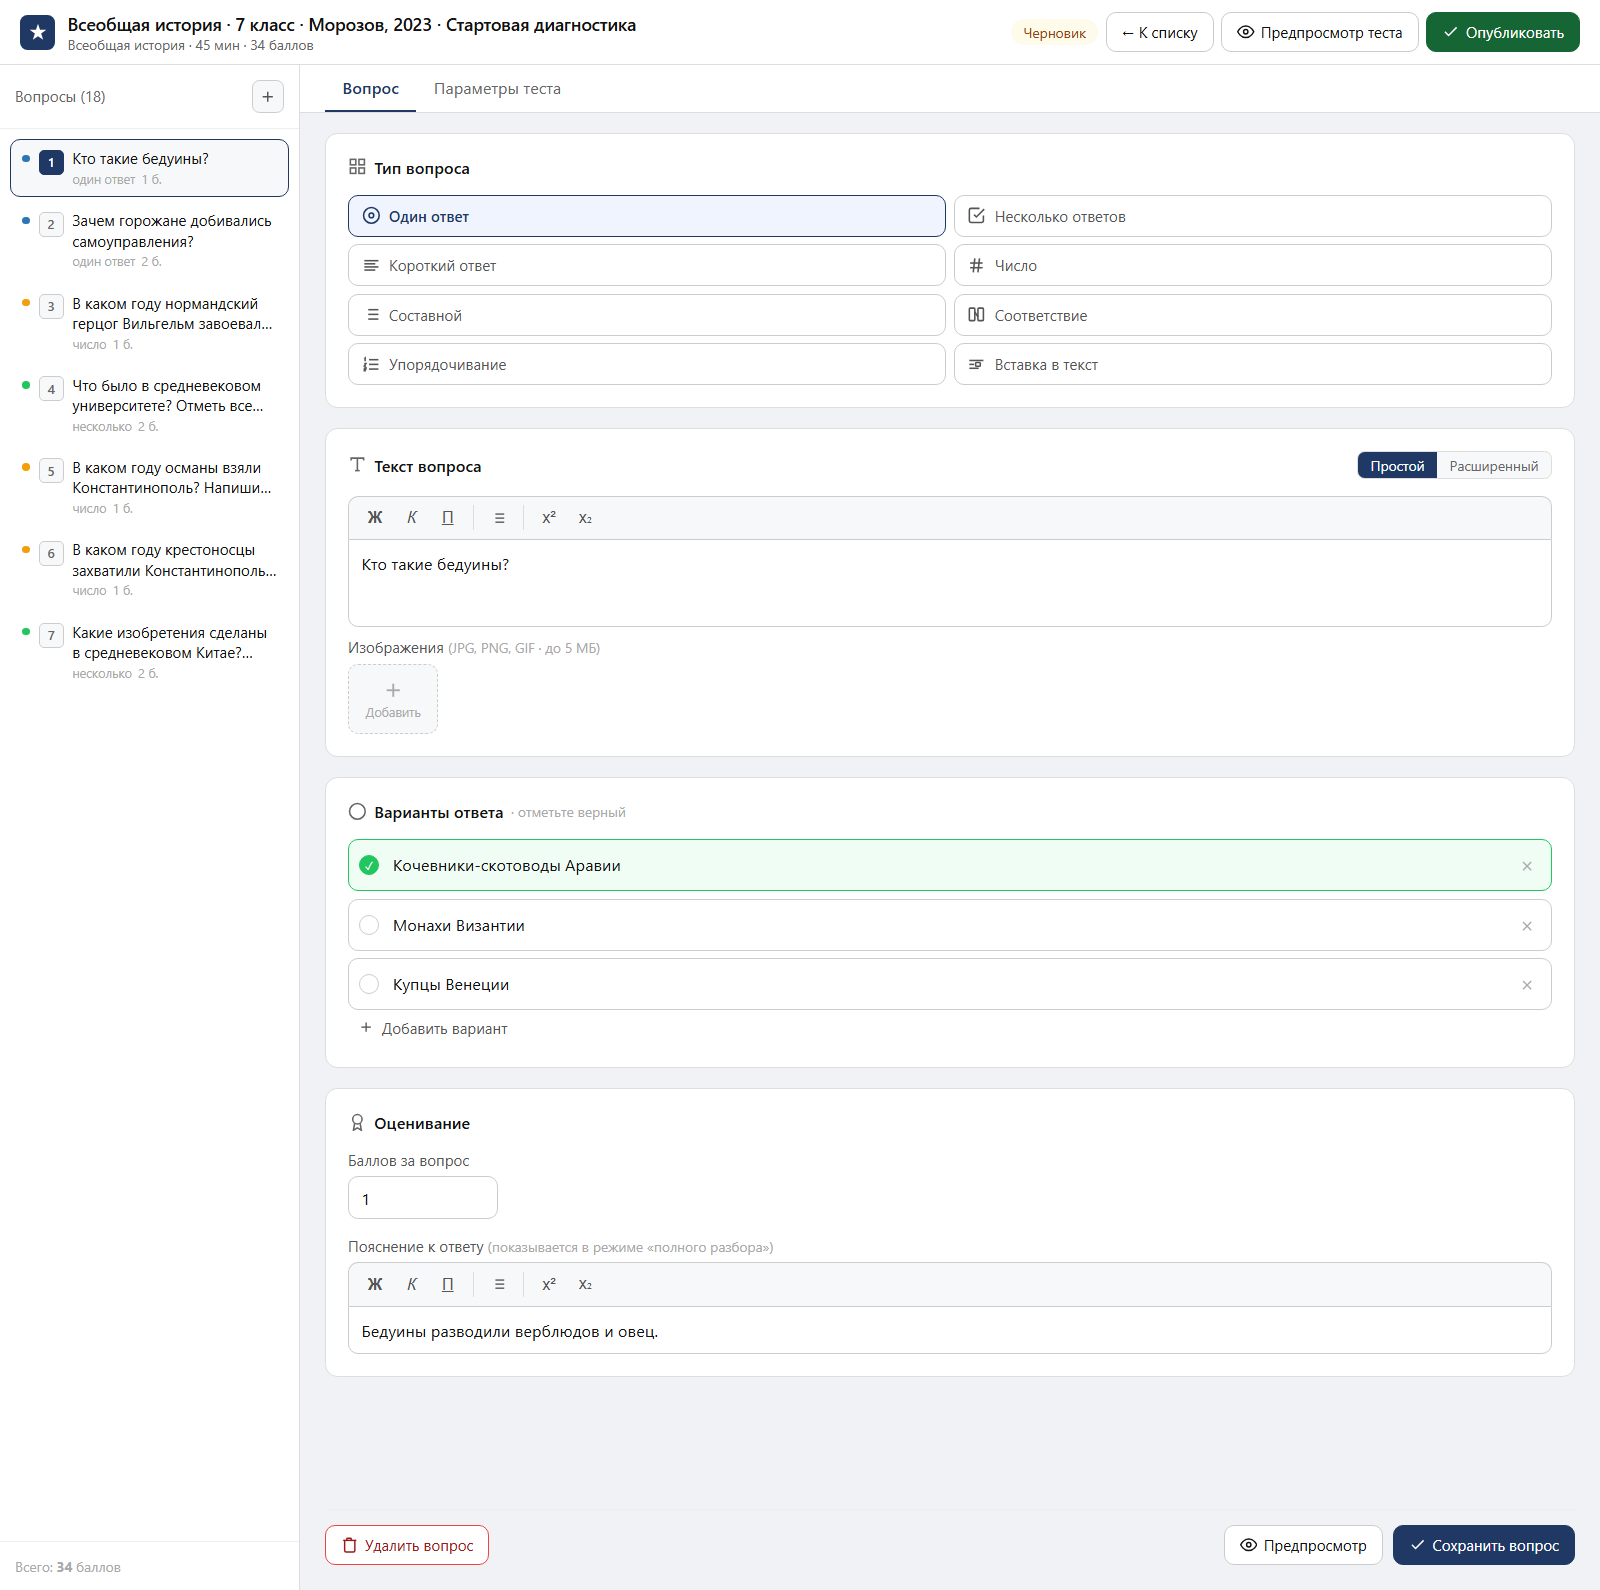Remove answer option 'Монахи Византии'
The height and width of the screenshot is (1590, 1600).
point(1527,926)
